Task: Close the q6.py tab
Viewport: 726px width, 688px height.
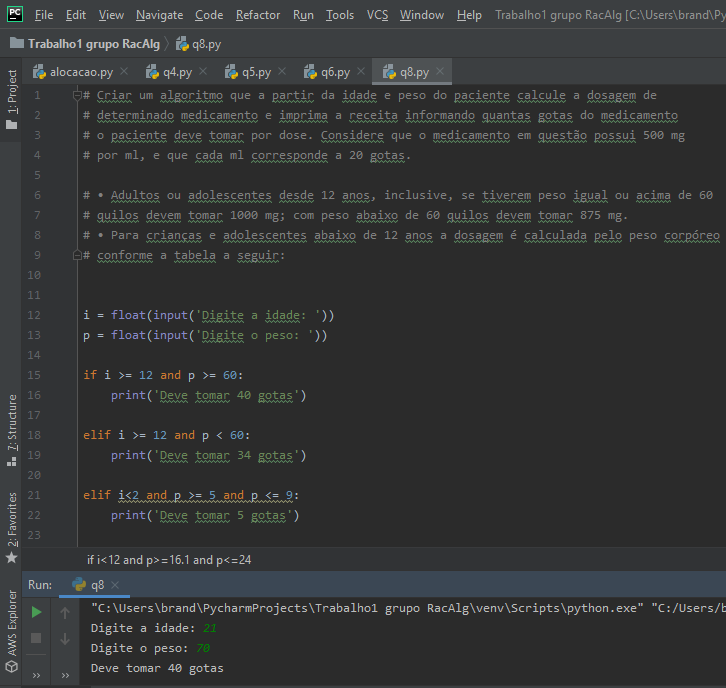Action: [x=361, y=71]
